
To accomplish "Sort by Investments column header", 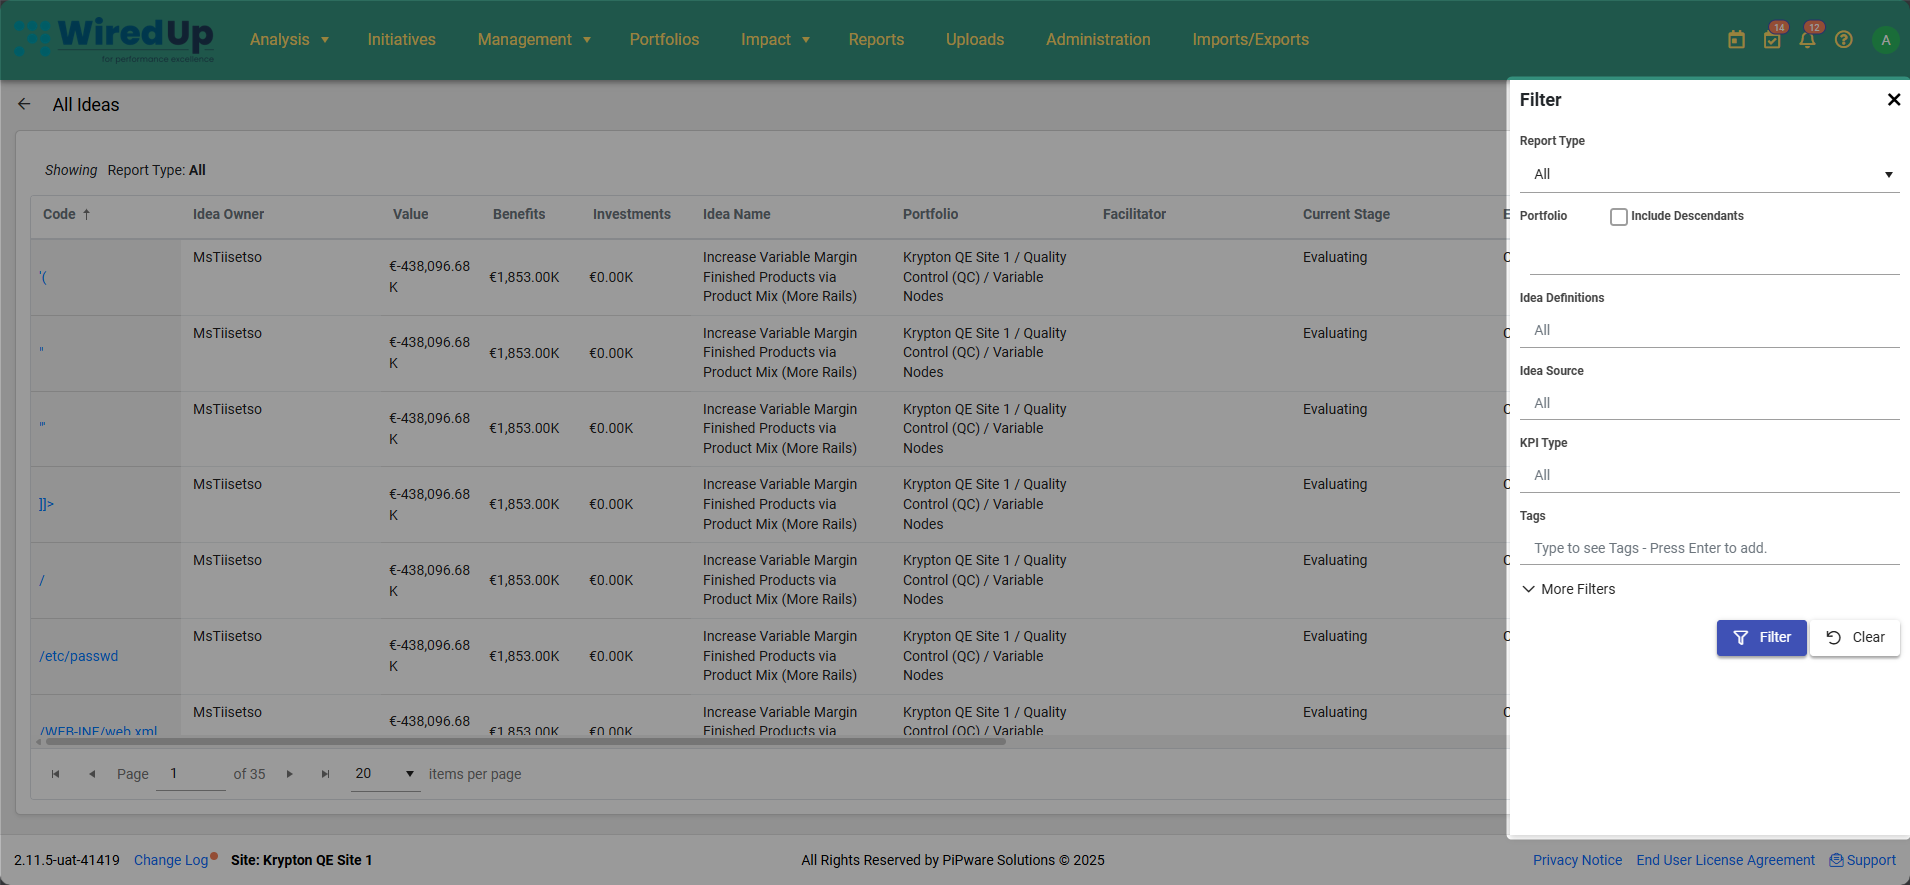I will pyautogui.click(x=631, y=214).
